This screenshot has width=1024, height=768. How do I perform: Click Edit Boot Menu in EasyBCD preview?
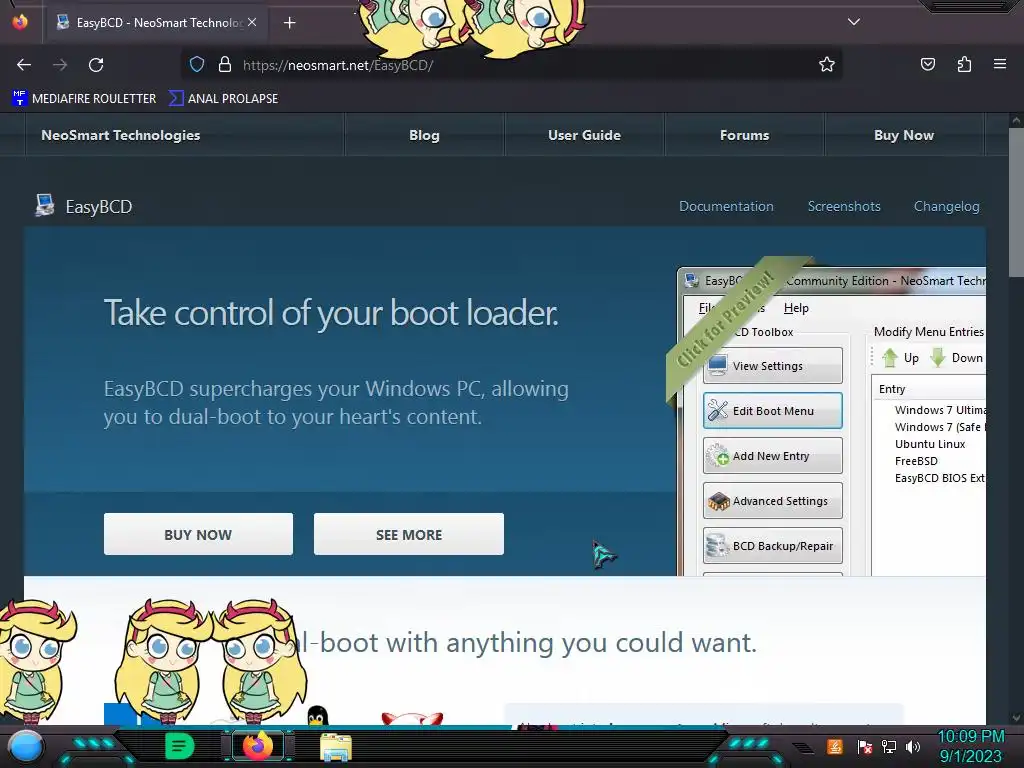[x=773, y=411]
